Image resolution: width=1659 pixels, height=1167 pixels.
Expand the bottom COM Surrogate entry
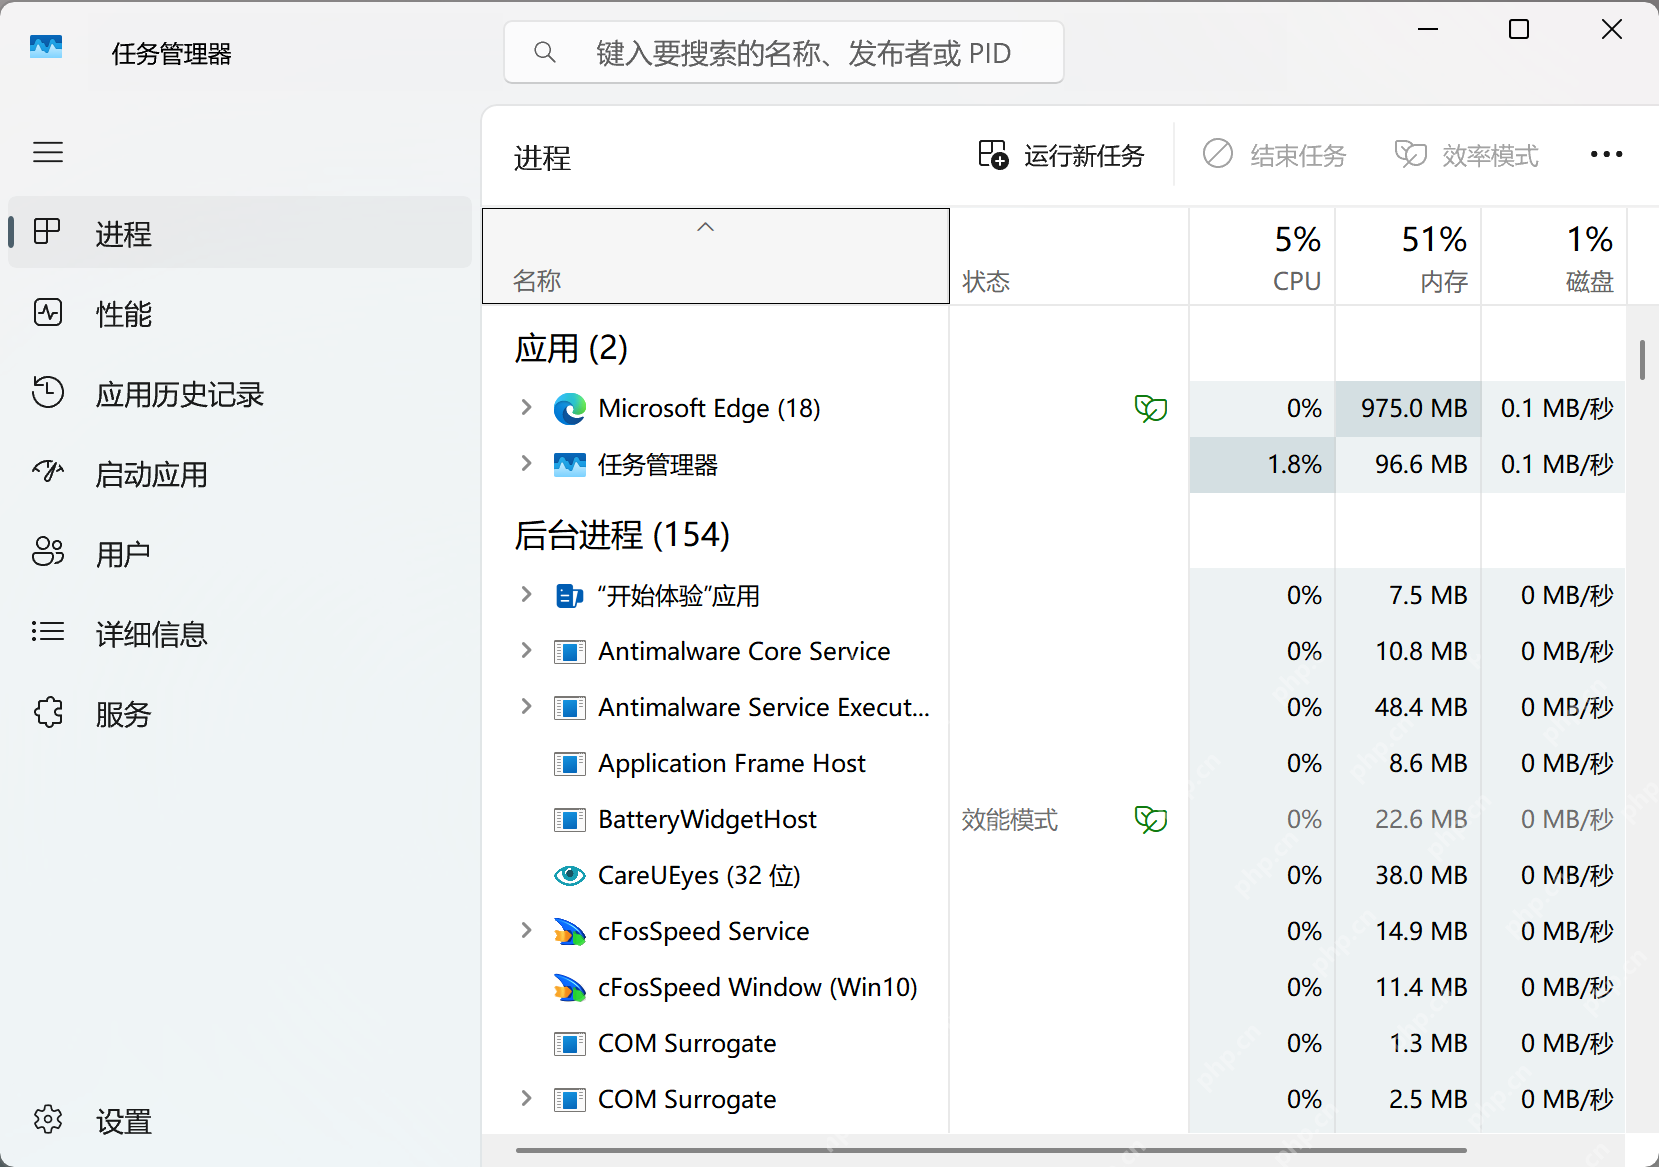click(x=527, y=1099)
